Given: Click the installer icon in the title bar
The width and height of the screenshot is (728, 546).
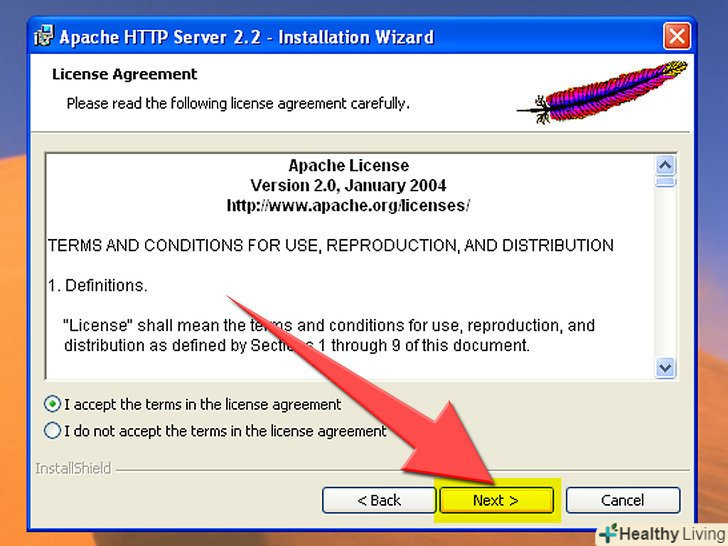Looking at the screenshot, I should coord(44,36).
